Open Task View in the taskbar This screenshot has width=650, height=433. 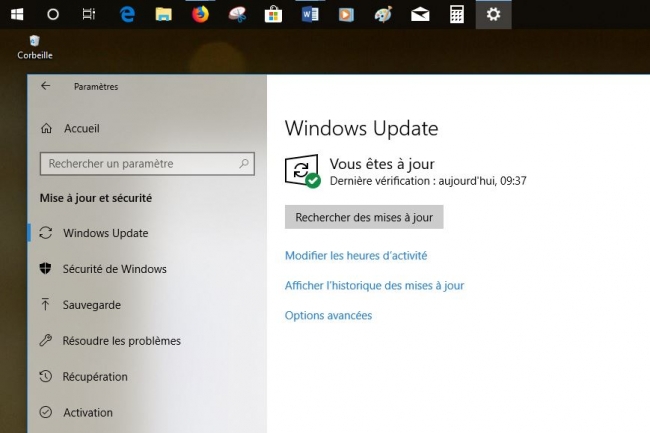click(89, 15)
